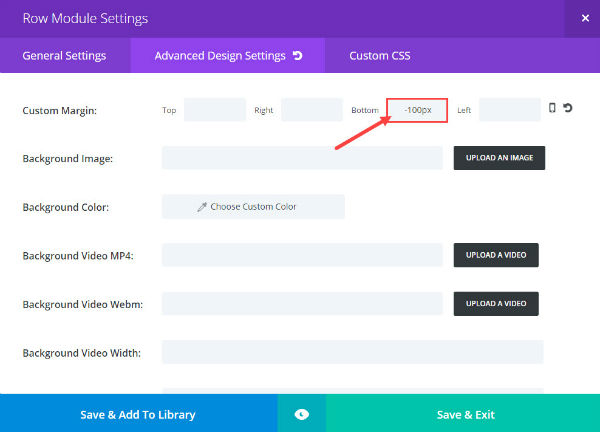Click Upload A Video for MP4
This screenshot has width=600, height=432.
coord(496,255)
